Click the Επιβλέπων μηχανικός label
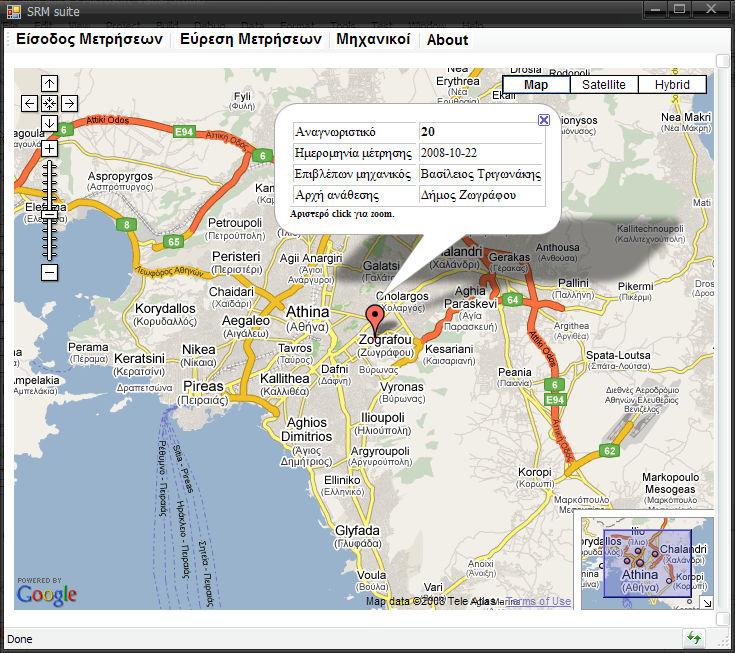The height and width of the screenshot is (653, 735). [x=352, y=174]
